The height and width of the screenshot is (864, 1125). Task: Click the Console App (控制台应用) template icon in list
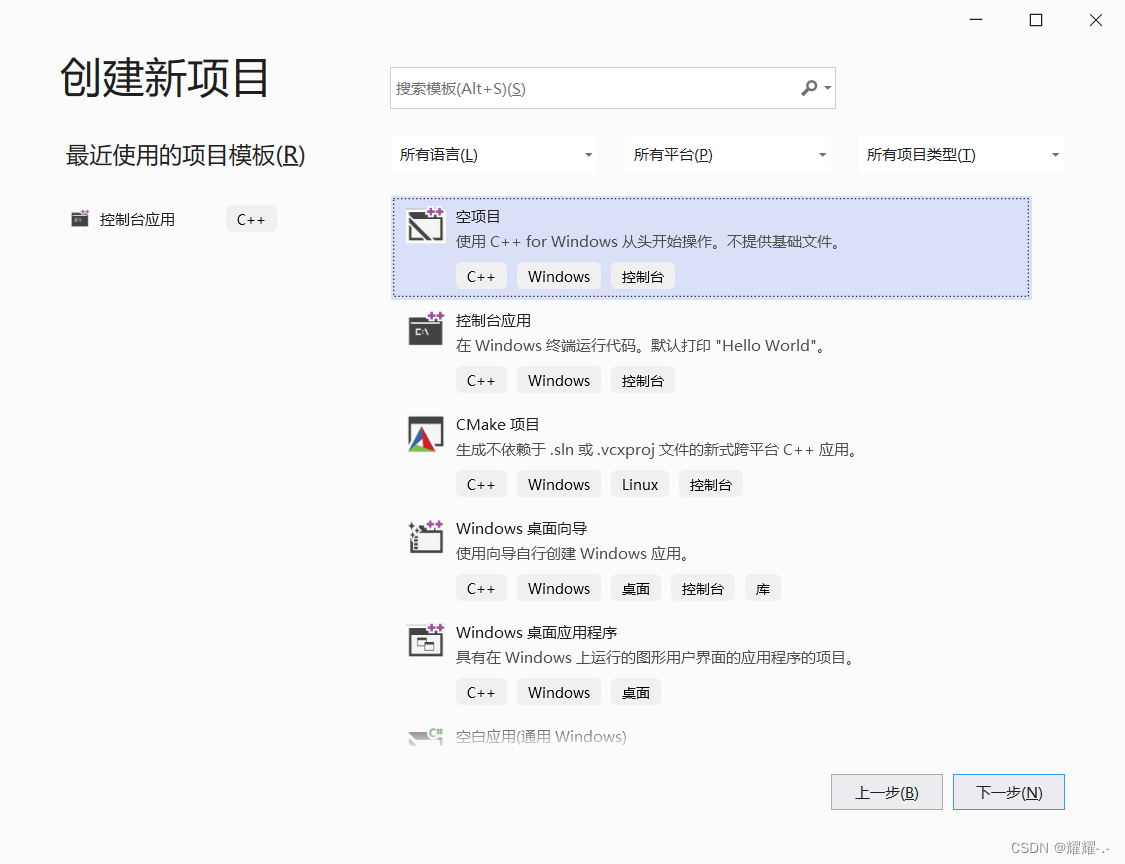425,329
